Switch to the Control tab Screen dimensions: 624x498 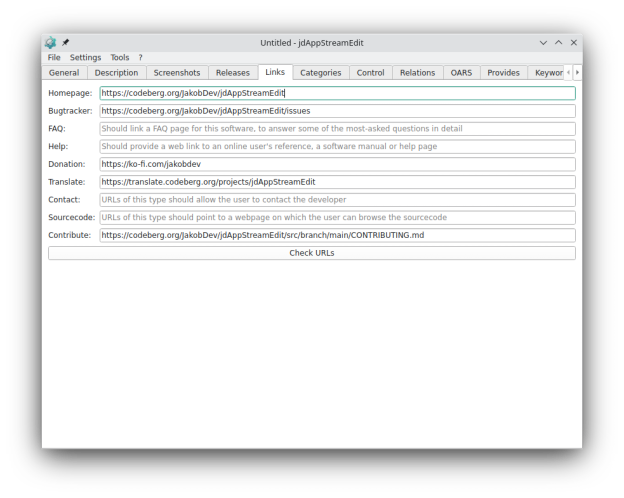[370, 73]
